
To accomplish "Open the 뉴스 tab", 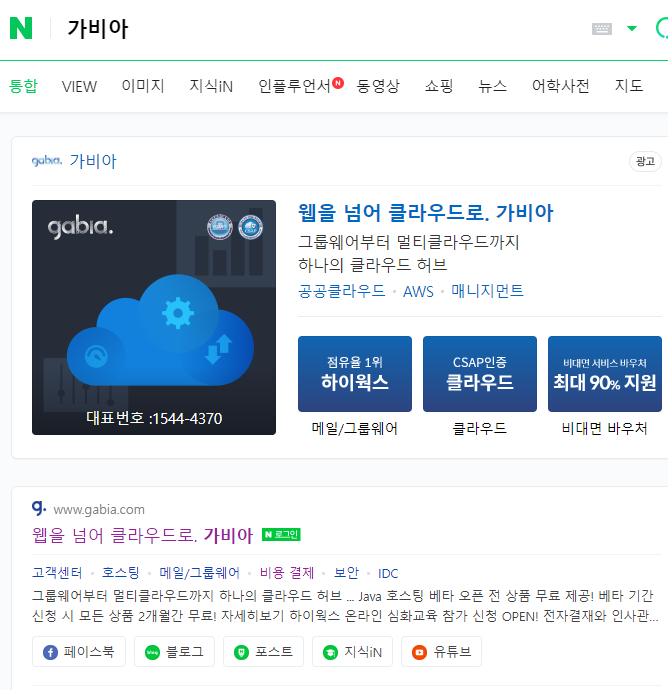I will click(492, 86).
